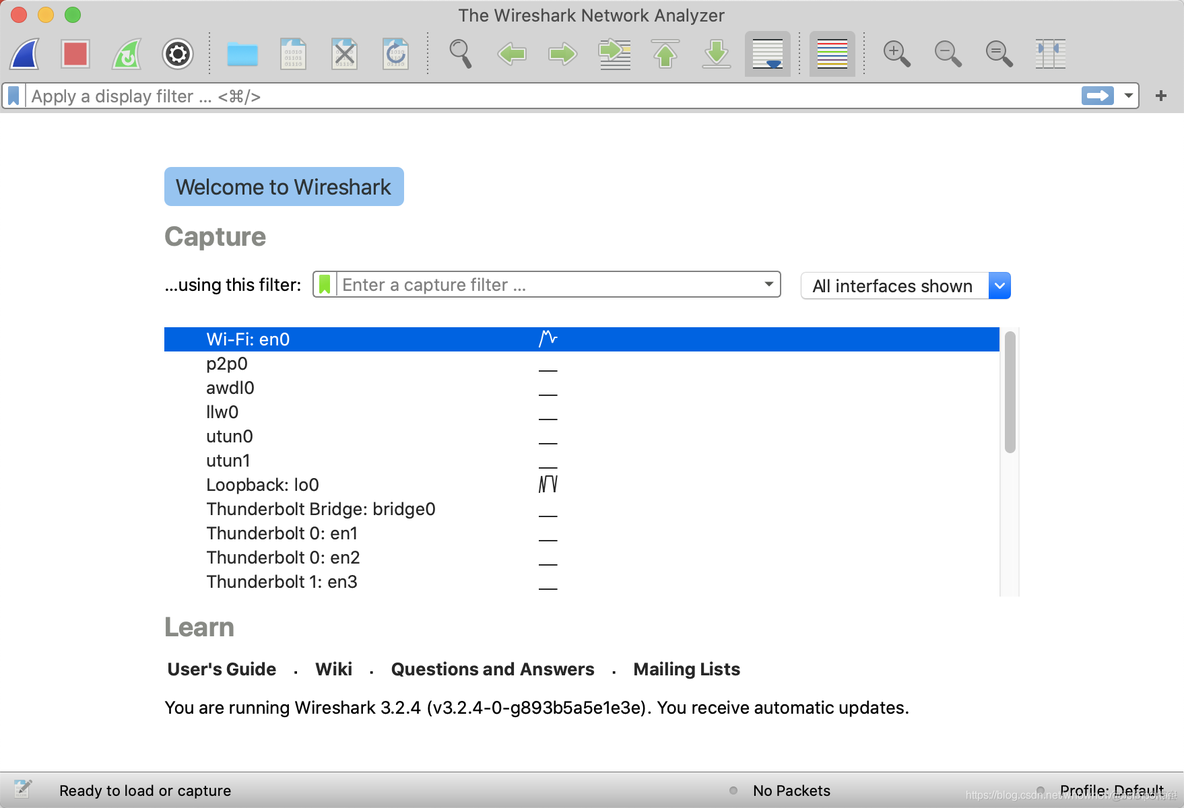Click the No Packets status text
Screen dimensions: 1184x808
tap(791, 791)
